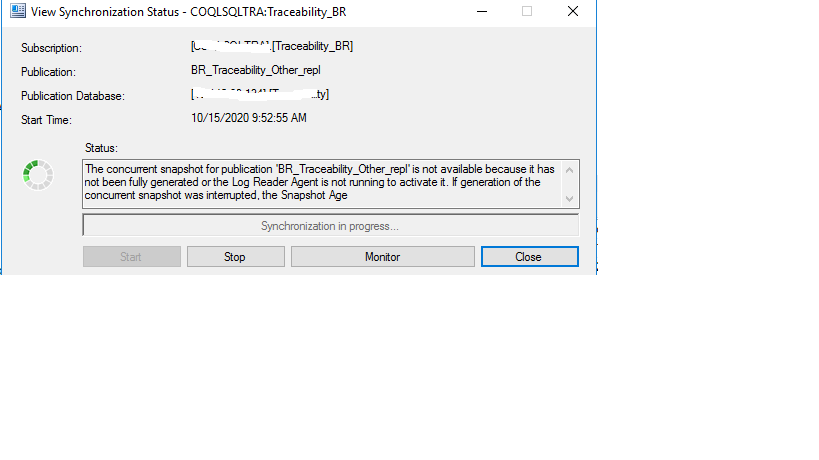Viewport: 819px width, 460px height.
Task: Click the [Traceability_BR] subscription value
Action: point(312,46)
